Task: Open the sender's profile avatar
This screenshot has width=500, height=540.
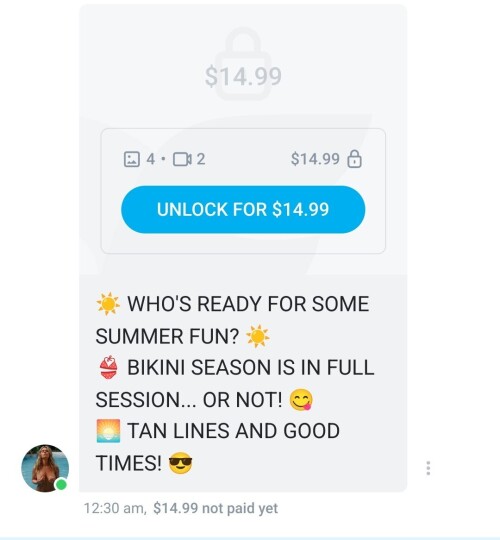Action: click(x=45, y=468)
